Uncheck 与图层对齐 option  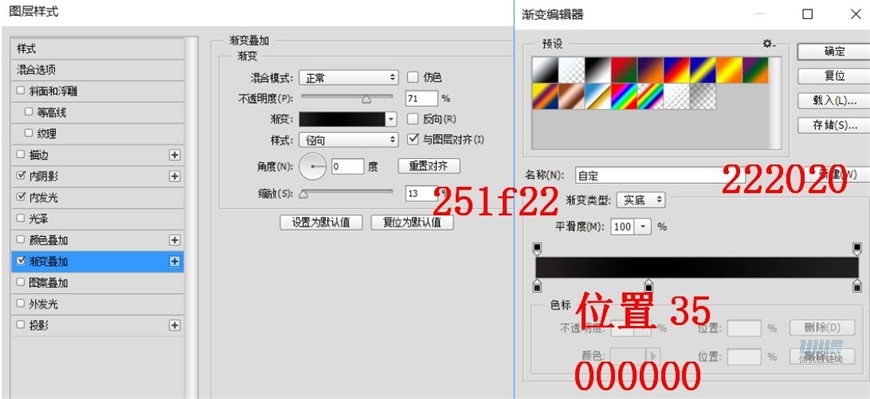click(x=412, y=139)
